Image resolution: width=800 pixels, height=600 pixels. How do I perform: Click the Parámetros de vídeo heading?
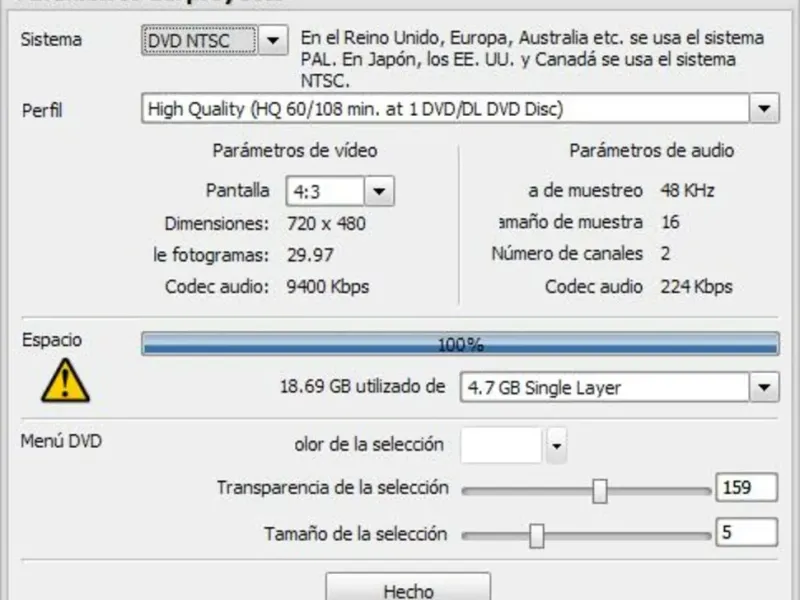(295, 151)
